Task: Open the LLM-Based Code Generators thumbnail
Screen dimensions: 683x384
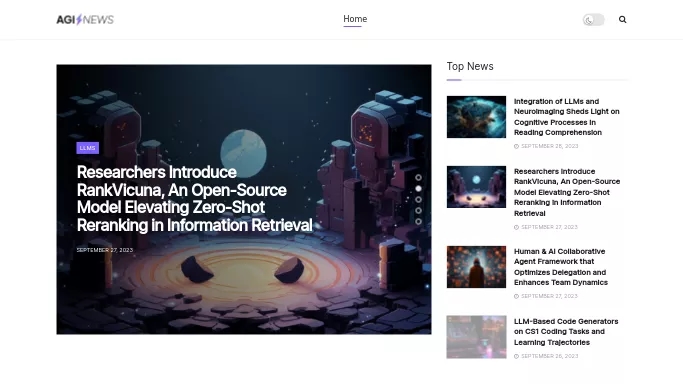Action: pos(476,337)
